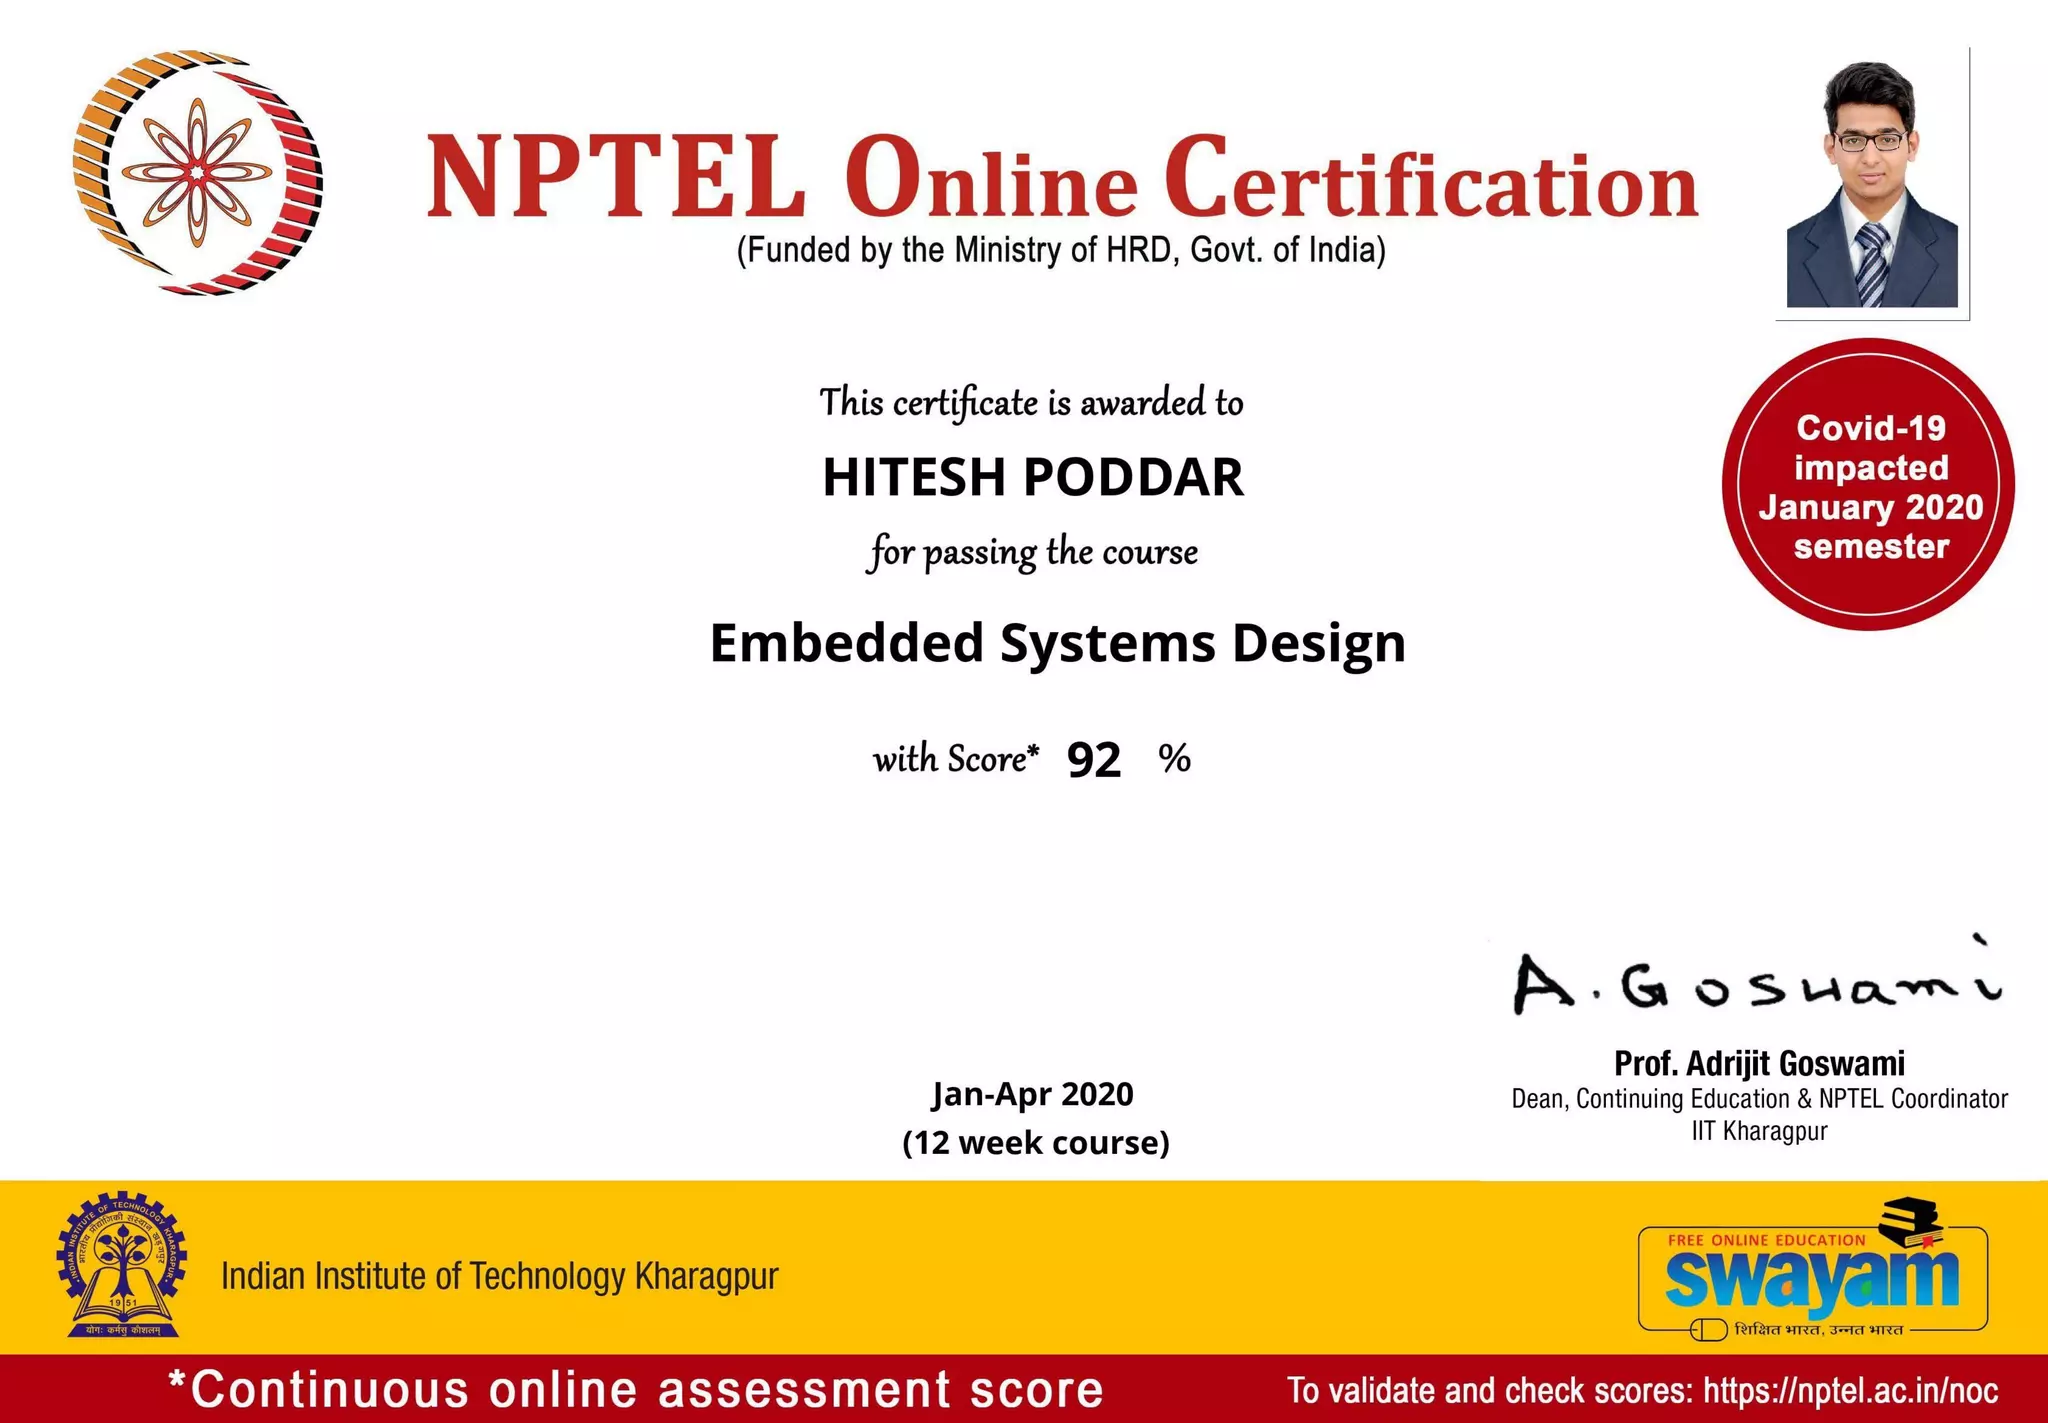This screenshot has height=1423, width=2048.
Task: Click the NPTEL circular logo
Action: pos(197,172)
